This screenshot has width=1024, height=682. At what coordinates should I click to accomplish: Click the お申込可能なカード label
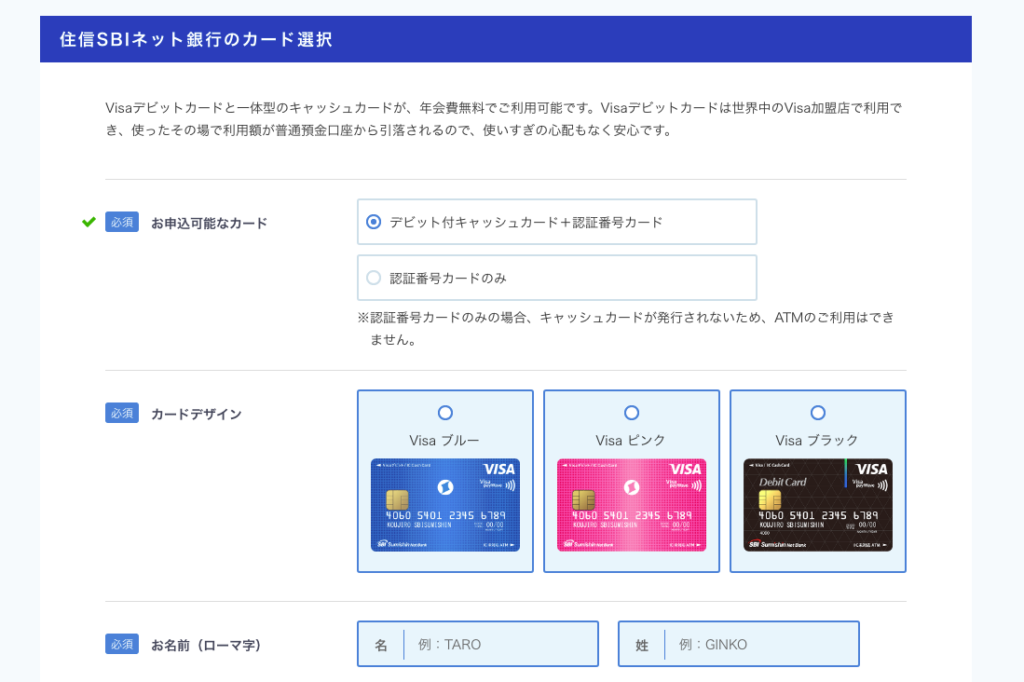pos(209,223)
